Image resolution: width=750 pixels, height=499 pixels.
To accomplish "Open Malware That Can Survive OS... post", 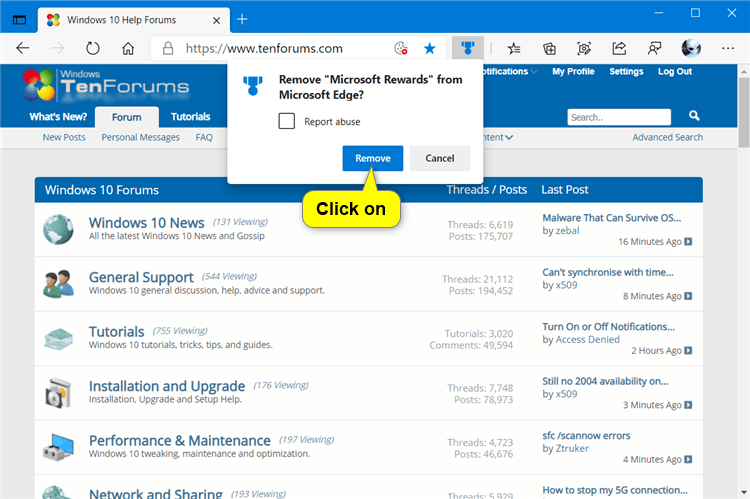I will 611,218.
